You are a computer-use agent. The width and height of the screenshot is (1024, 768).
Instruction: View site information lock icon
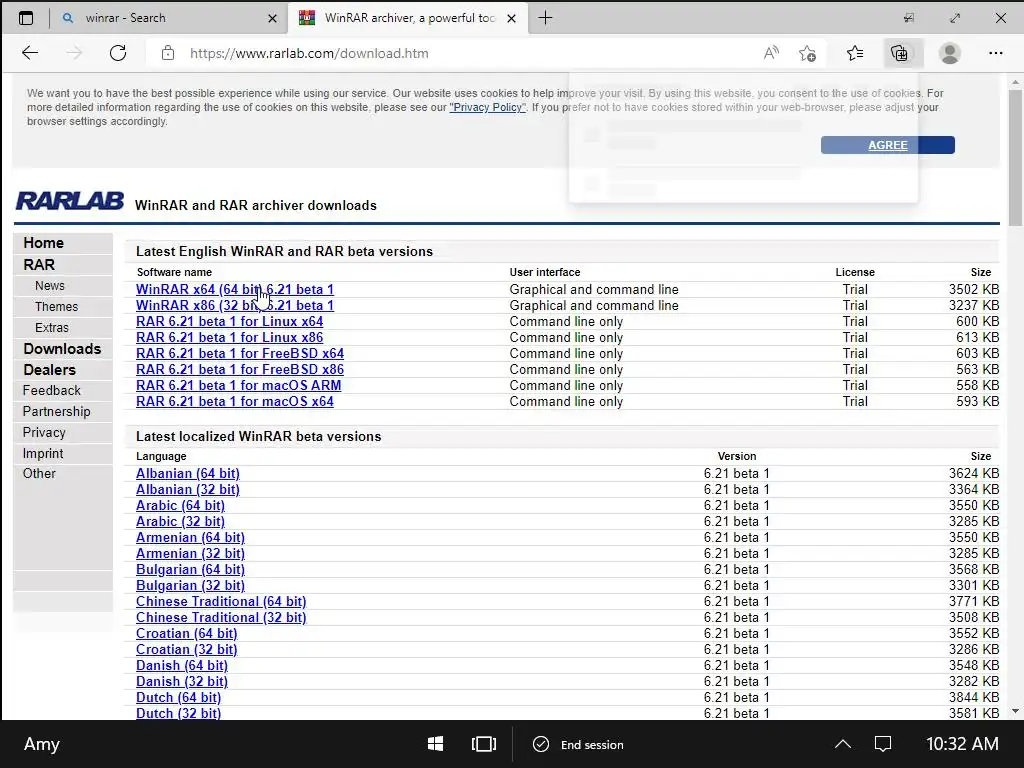[168, 53]
